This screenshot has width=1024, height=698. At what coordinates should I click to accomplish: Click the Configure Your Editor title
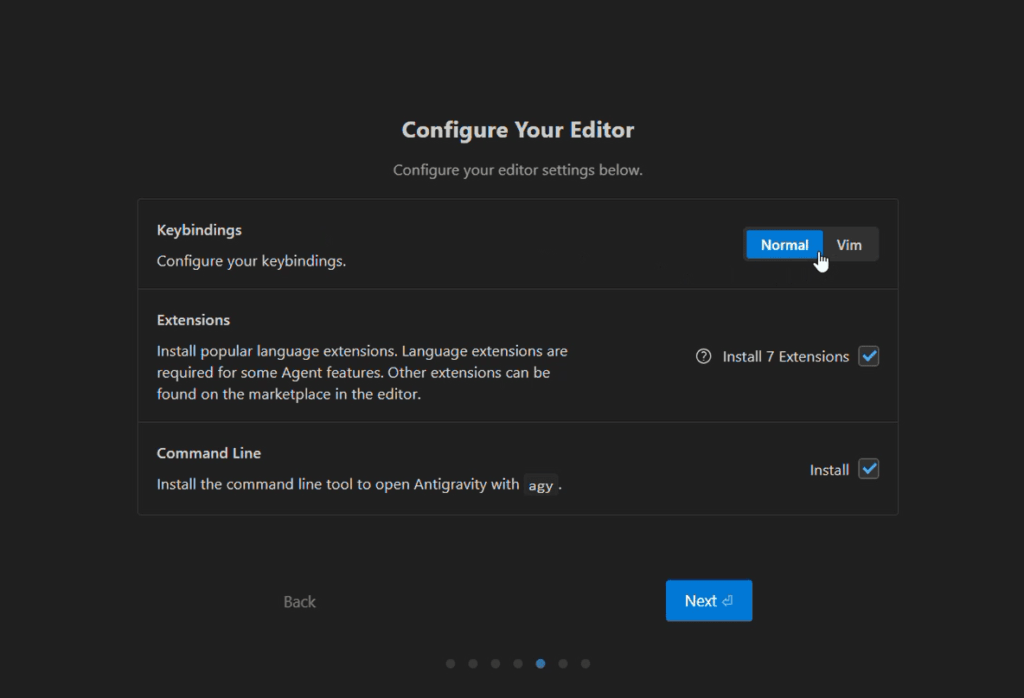pos(517,130)
